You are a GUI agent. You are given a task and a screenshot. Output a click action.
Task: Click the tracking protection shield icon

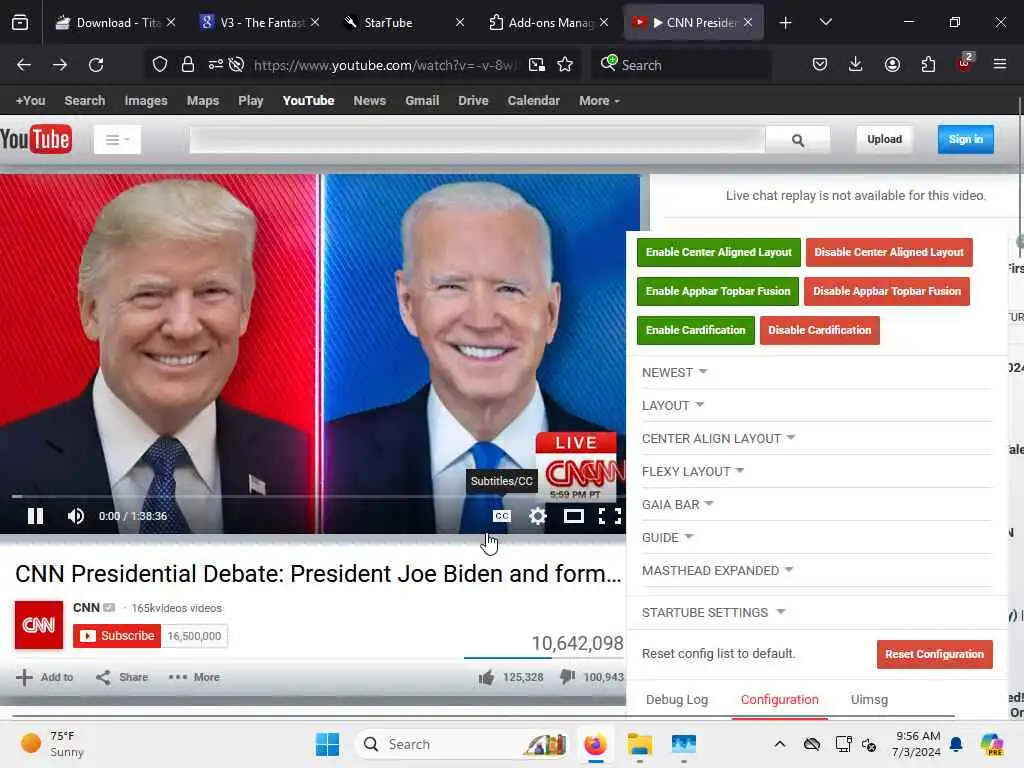click(160, 64)
